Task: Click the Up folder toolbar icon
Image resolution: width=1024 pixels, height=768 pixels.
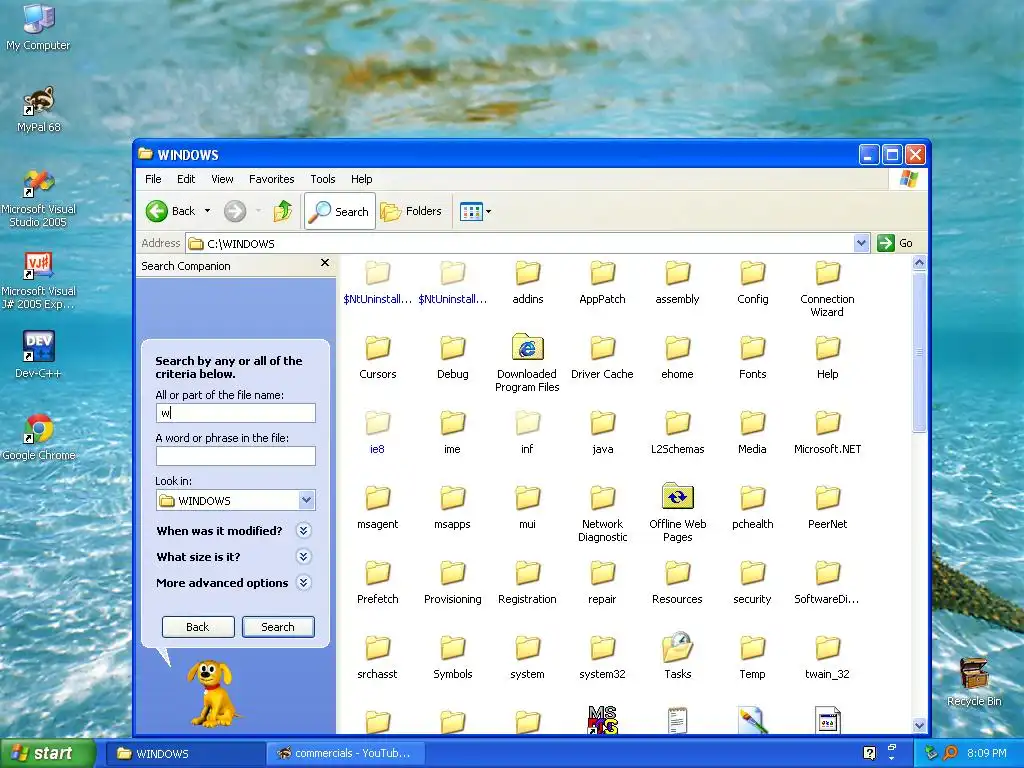Action: pos(283,211)
